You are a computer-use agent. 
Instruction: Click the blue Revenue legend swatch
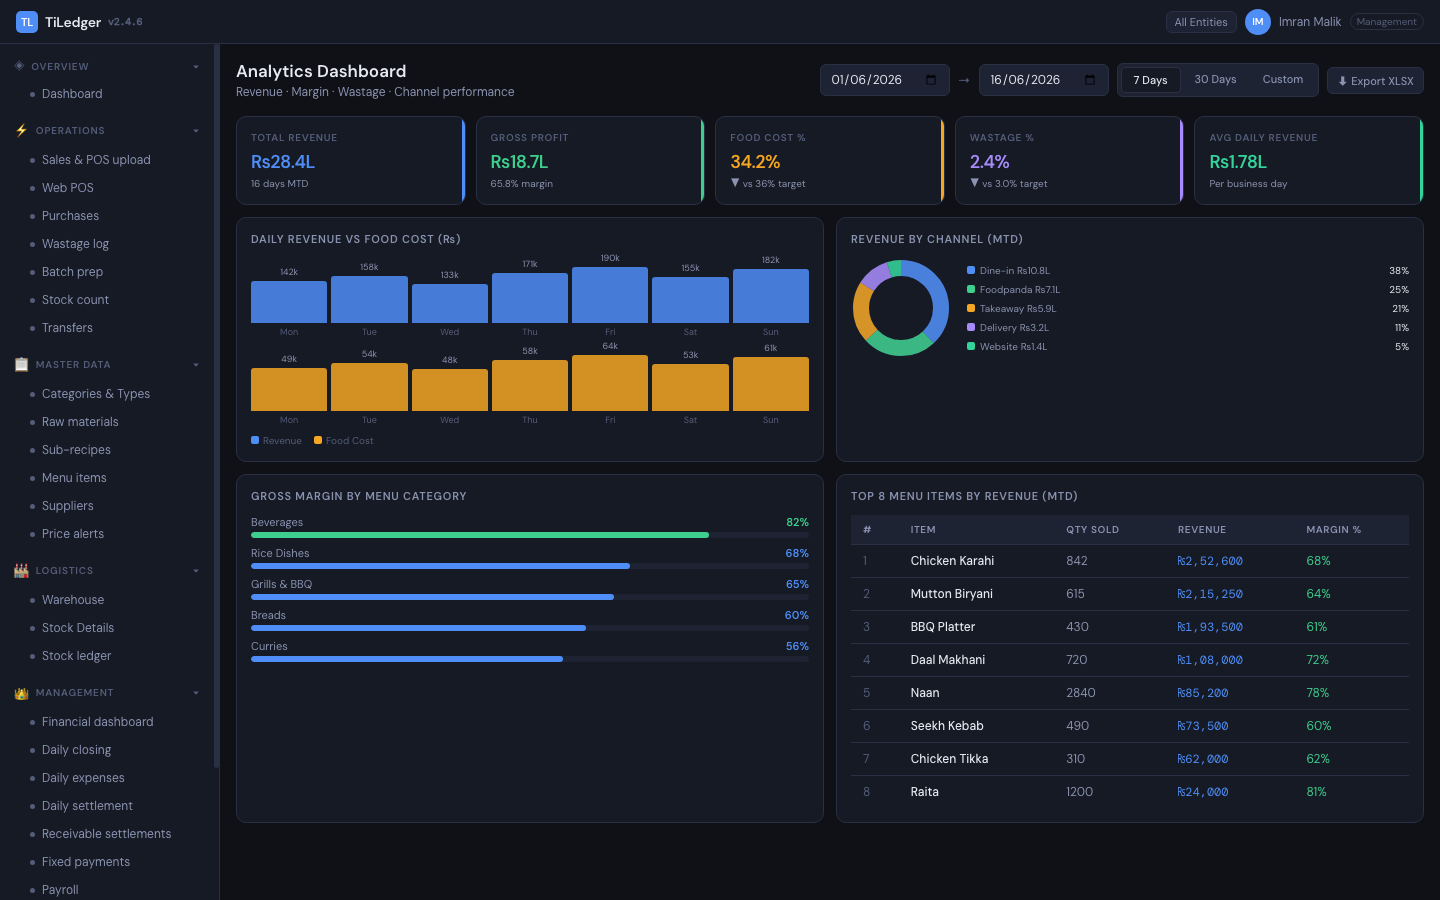coord(255,440)
